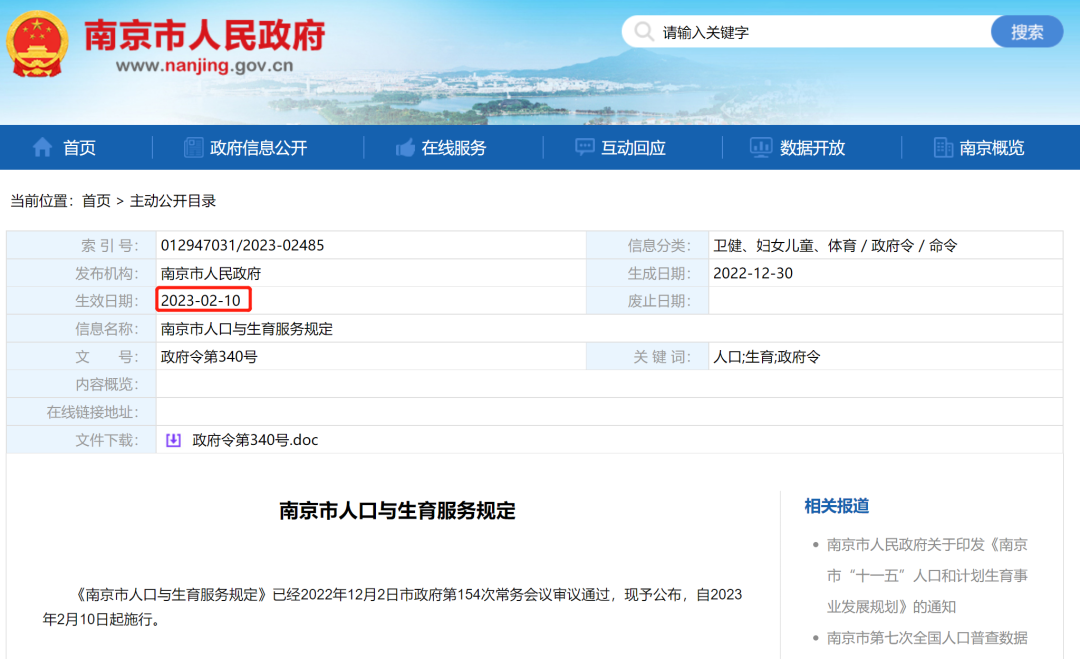Select 在线服务 in navigation bar
This screenshot has height=659, width=1080.
coord(453,148)
